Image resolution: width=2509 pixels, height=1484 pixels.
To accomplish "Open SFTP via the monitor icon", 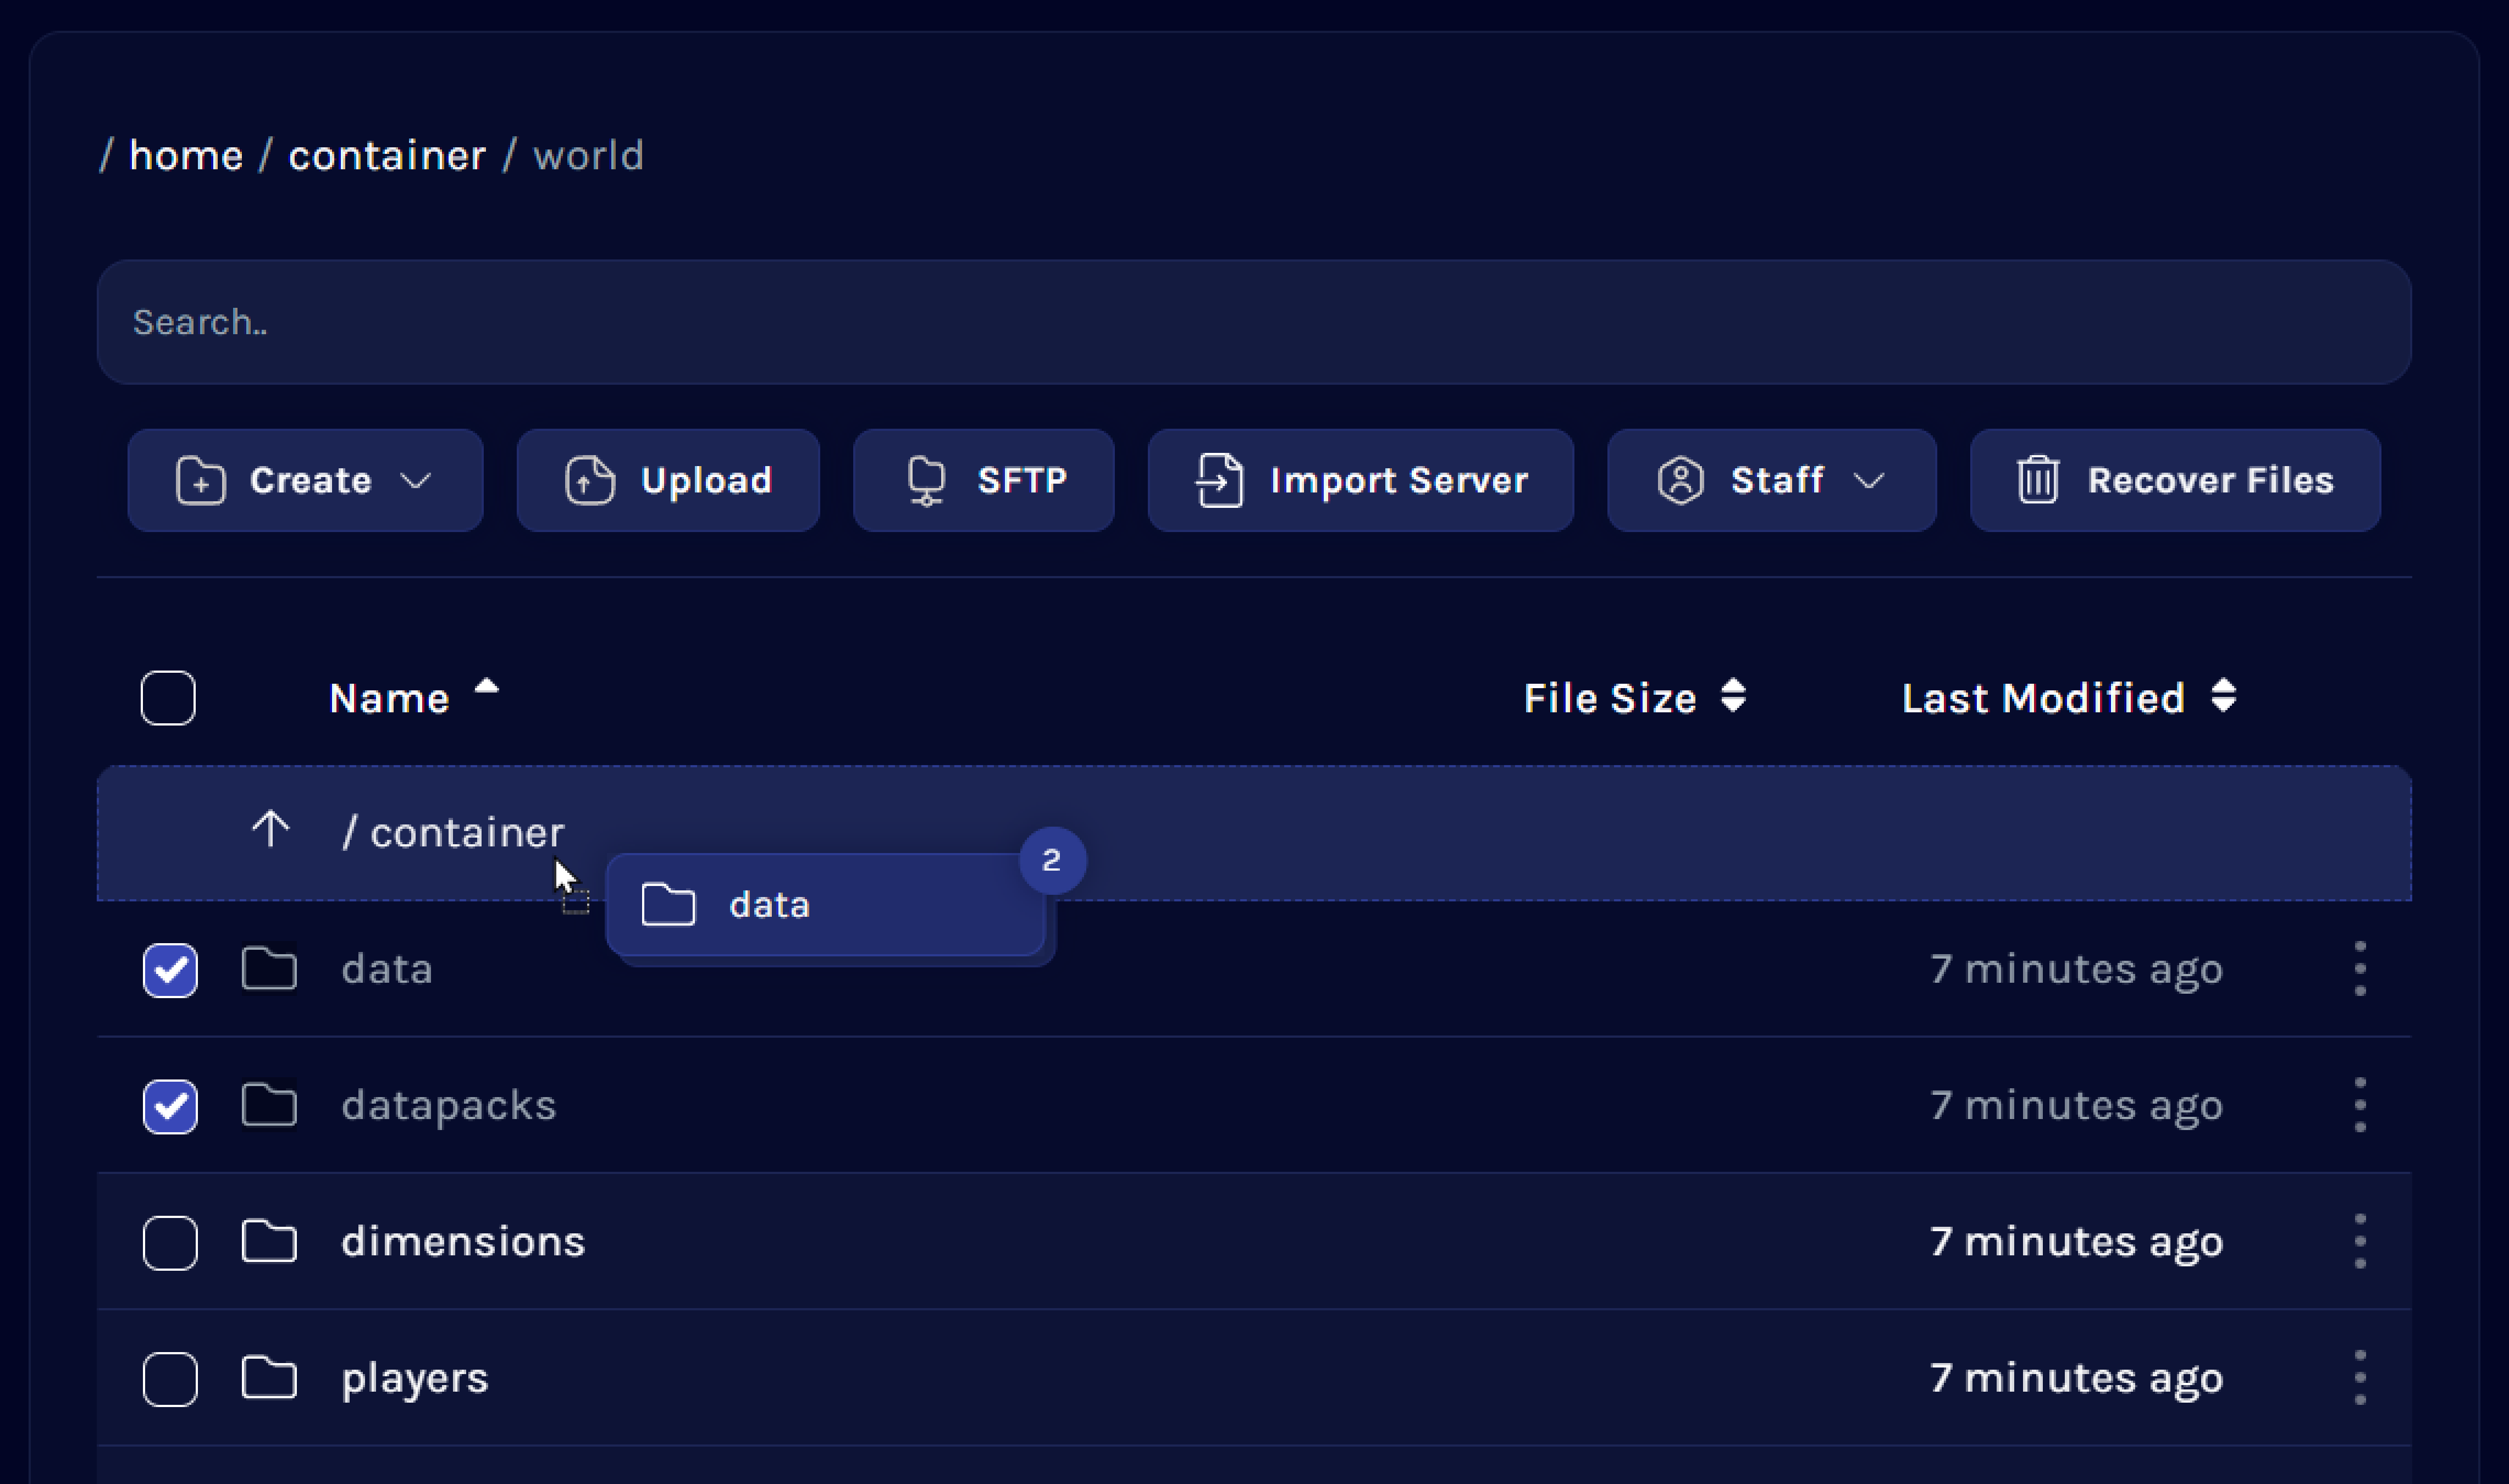I will point(925,480).
